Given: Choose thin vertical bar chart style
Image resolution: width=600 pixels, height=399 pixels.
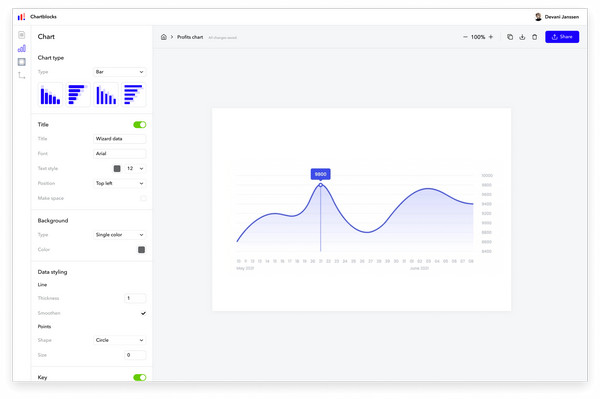Looking at the screenshot, I should pyautogui.click(x=106, y=94).
